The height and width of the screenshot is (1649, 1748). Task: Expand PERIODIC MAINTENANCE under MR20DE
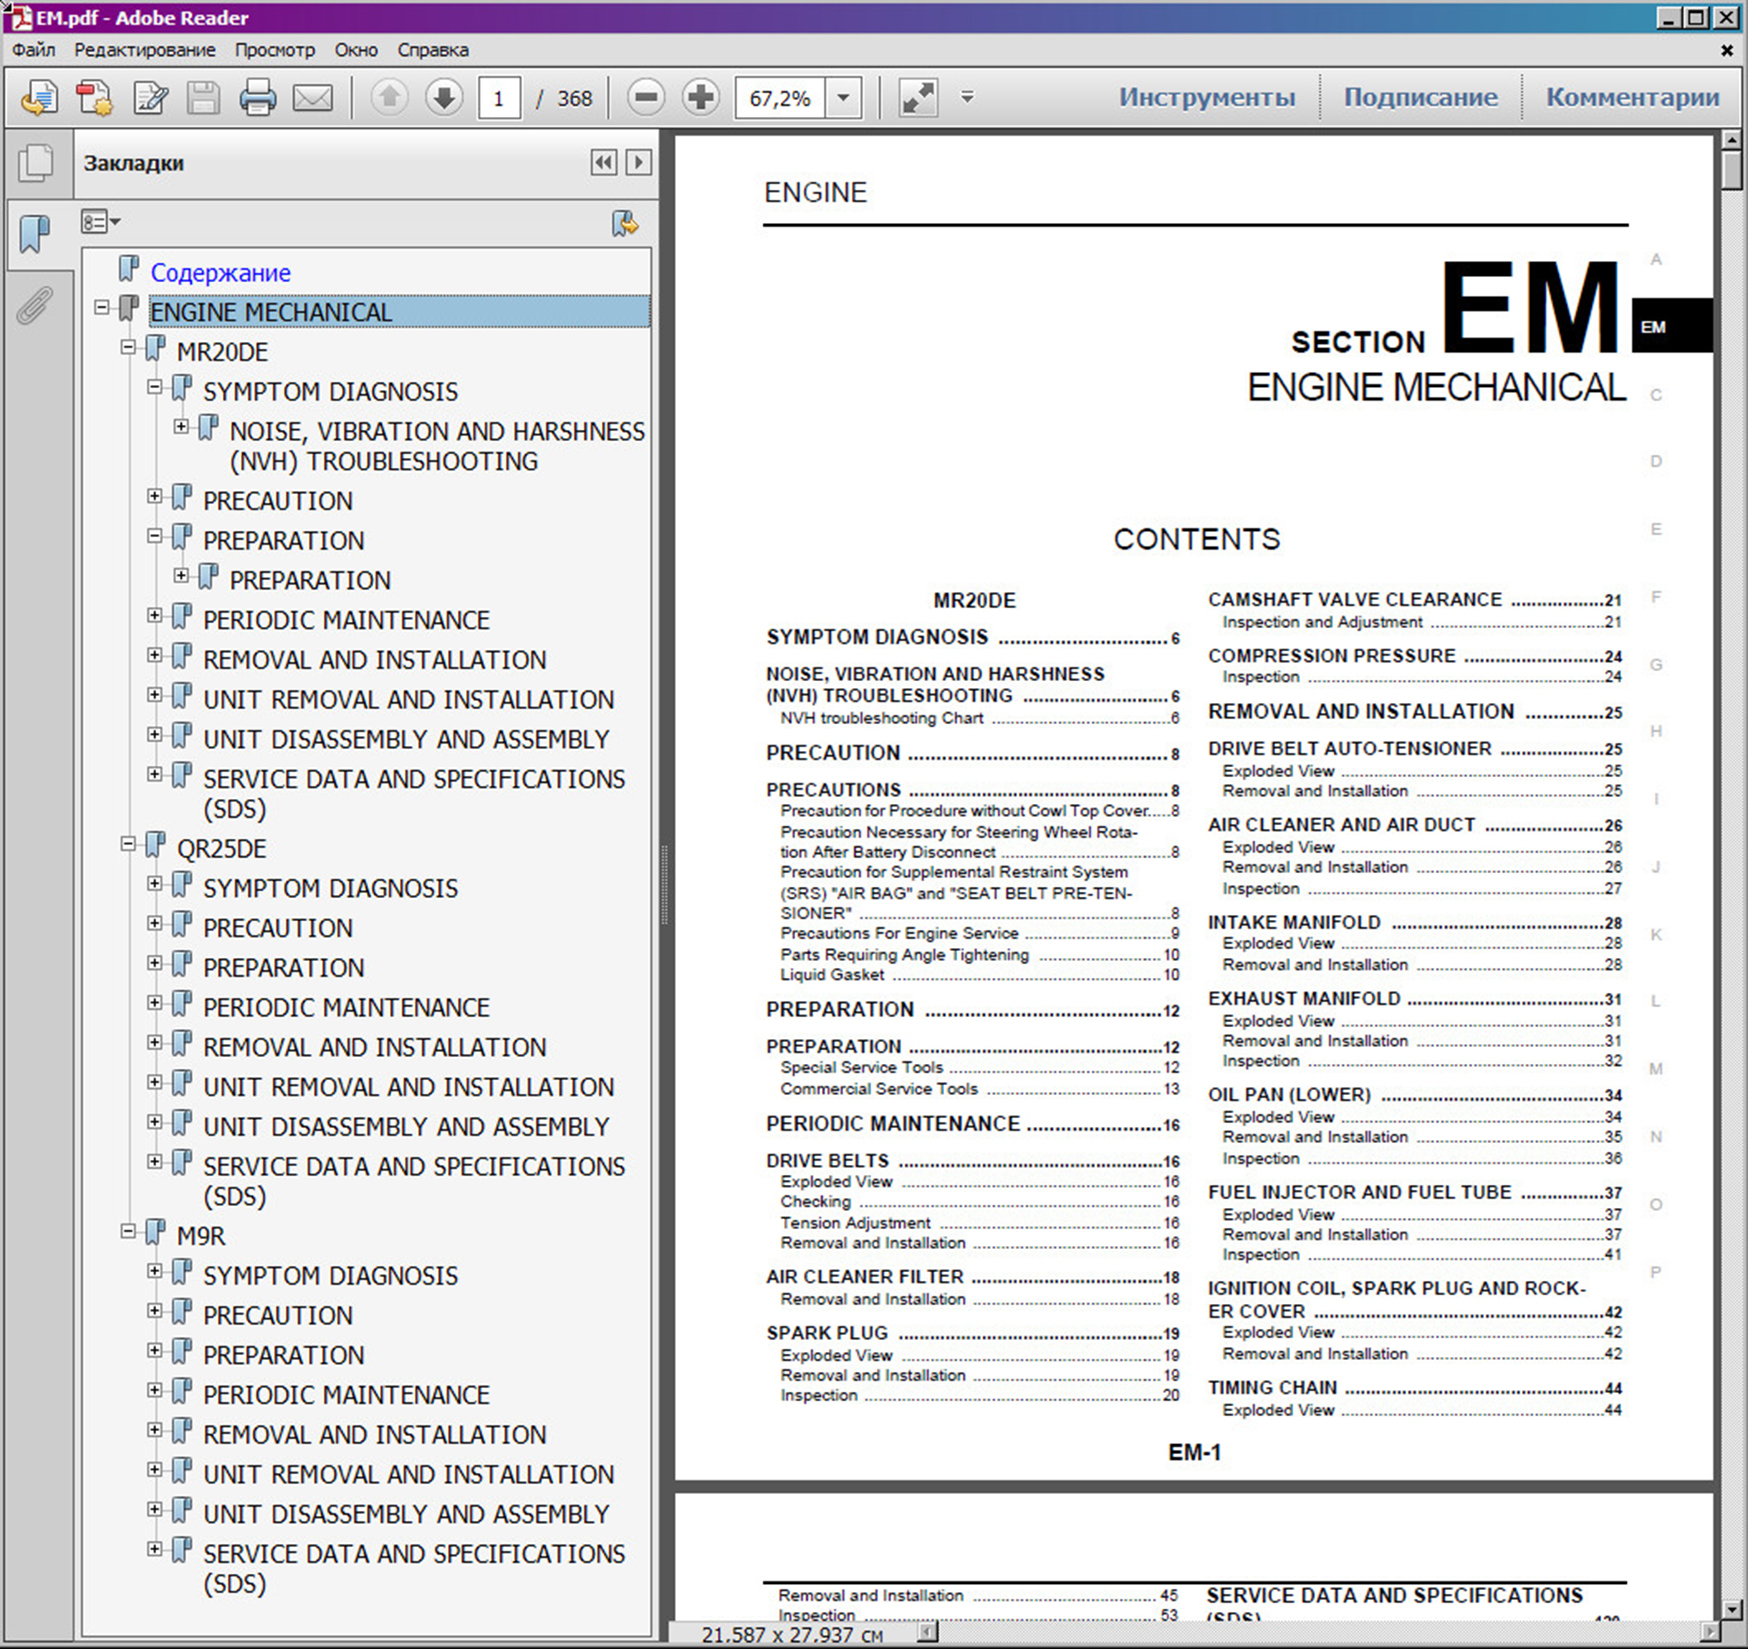click(155, 616)
